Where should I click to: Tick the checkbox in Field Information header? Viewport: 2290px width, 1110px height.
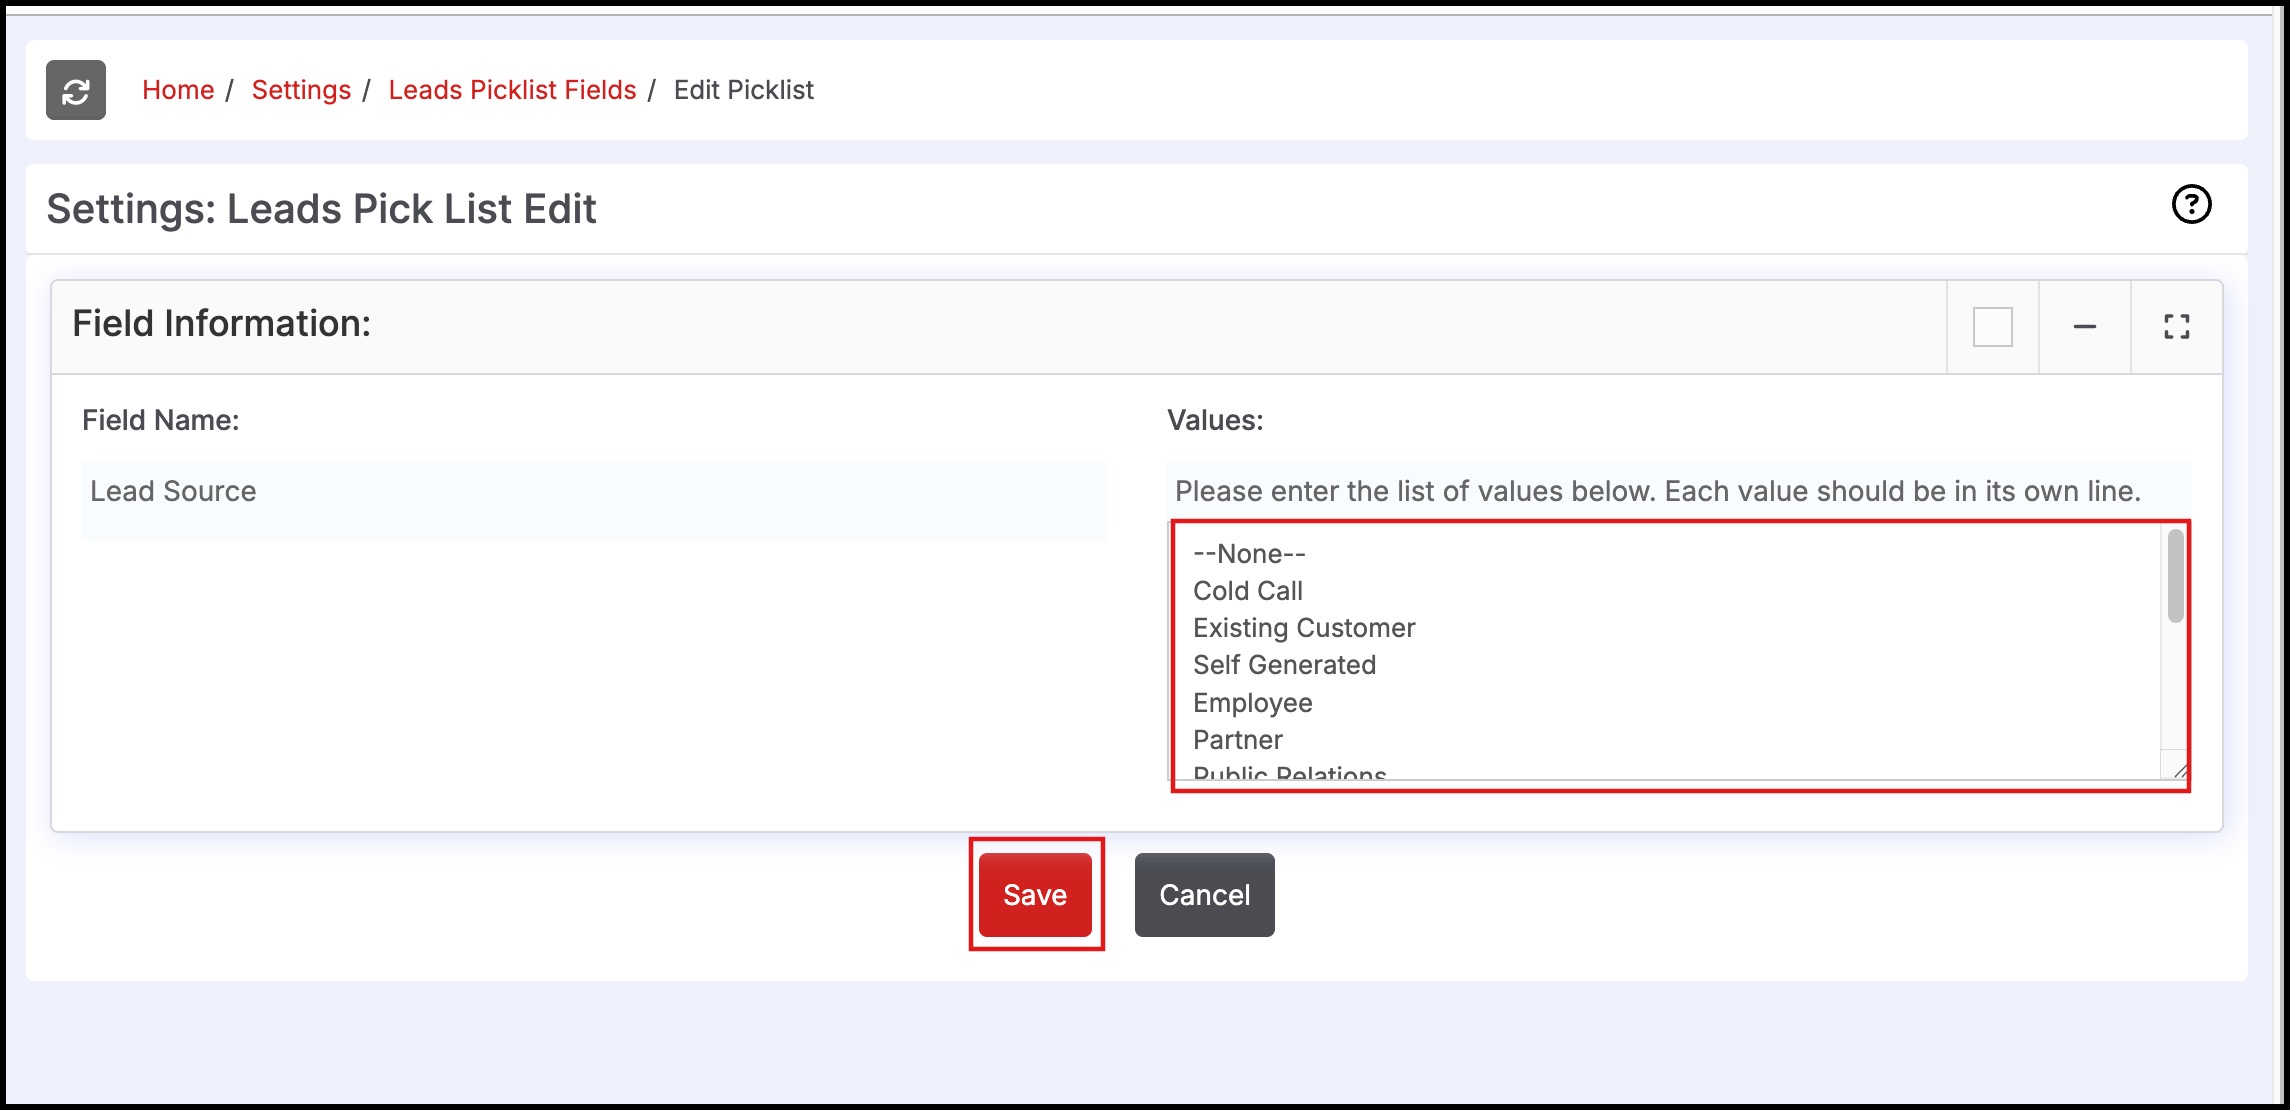(x=1992, y=327)
